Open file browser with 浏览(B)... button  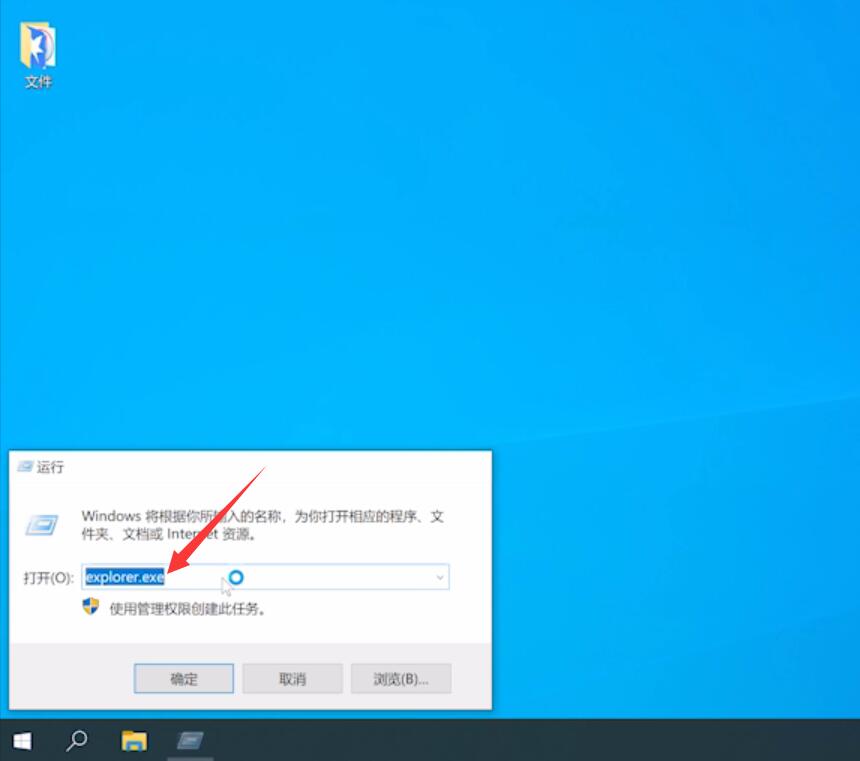tap(401, 679)
